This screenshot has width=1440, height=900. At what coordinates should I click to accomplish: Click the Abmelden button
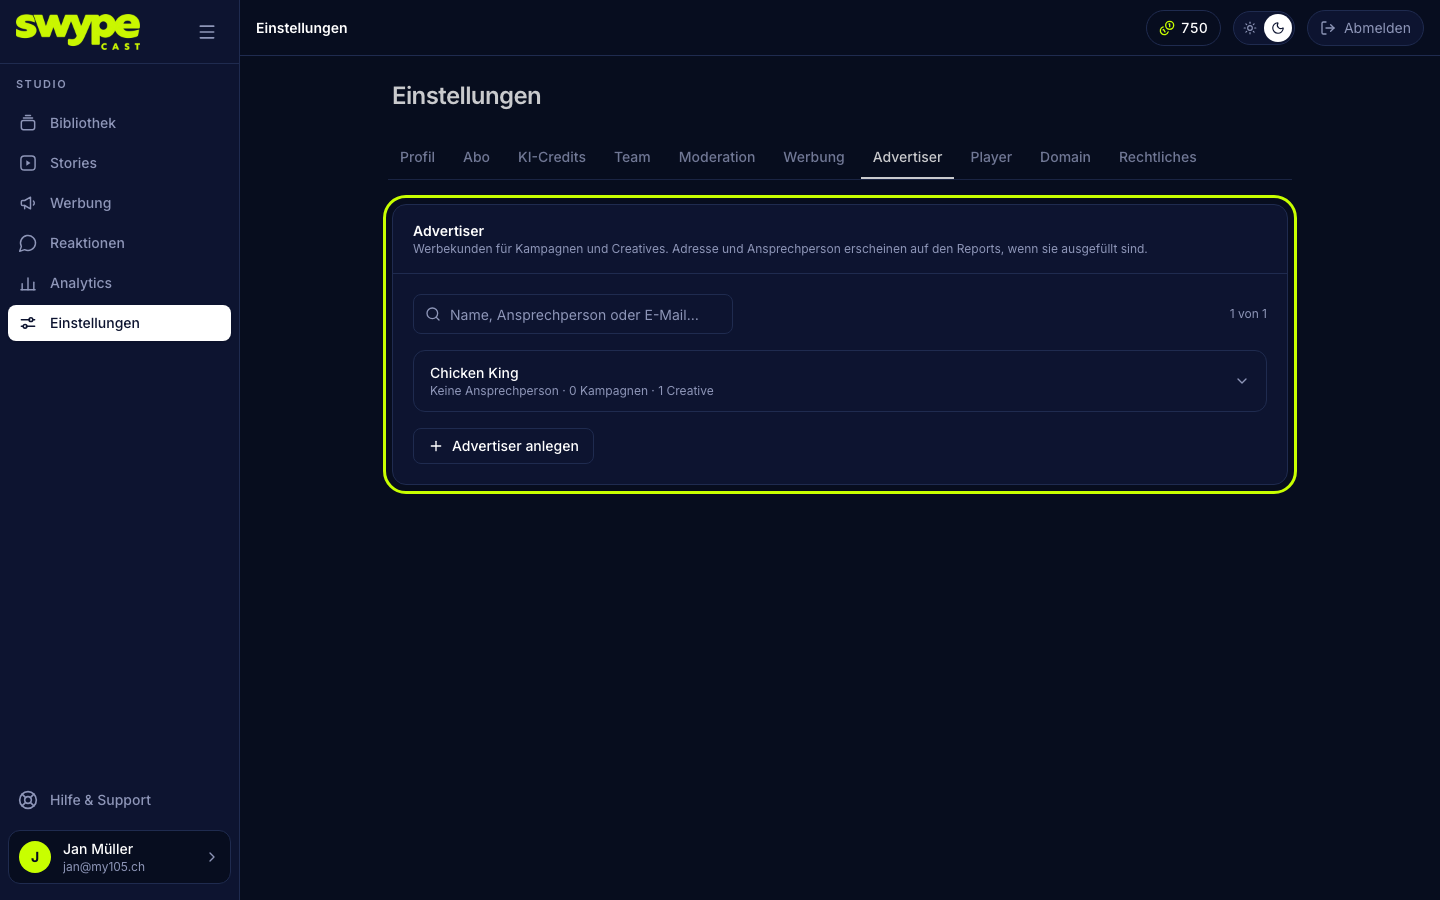pyautogui.click(x=1365, y=28)
